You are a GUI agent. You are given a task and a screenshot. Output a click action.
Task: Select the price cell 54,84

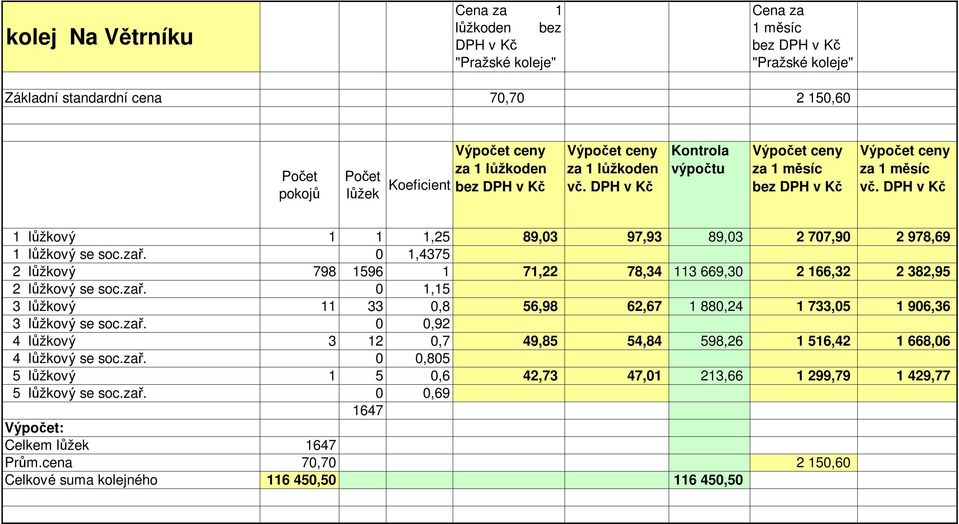pyautogui.click(x=616, y=341)
